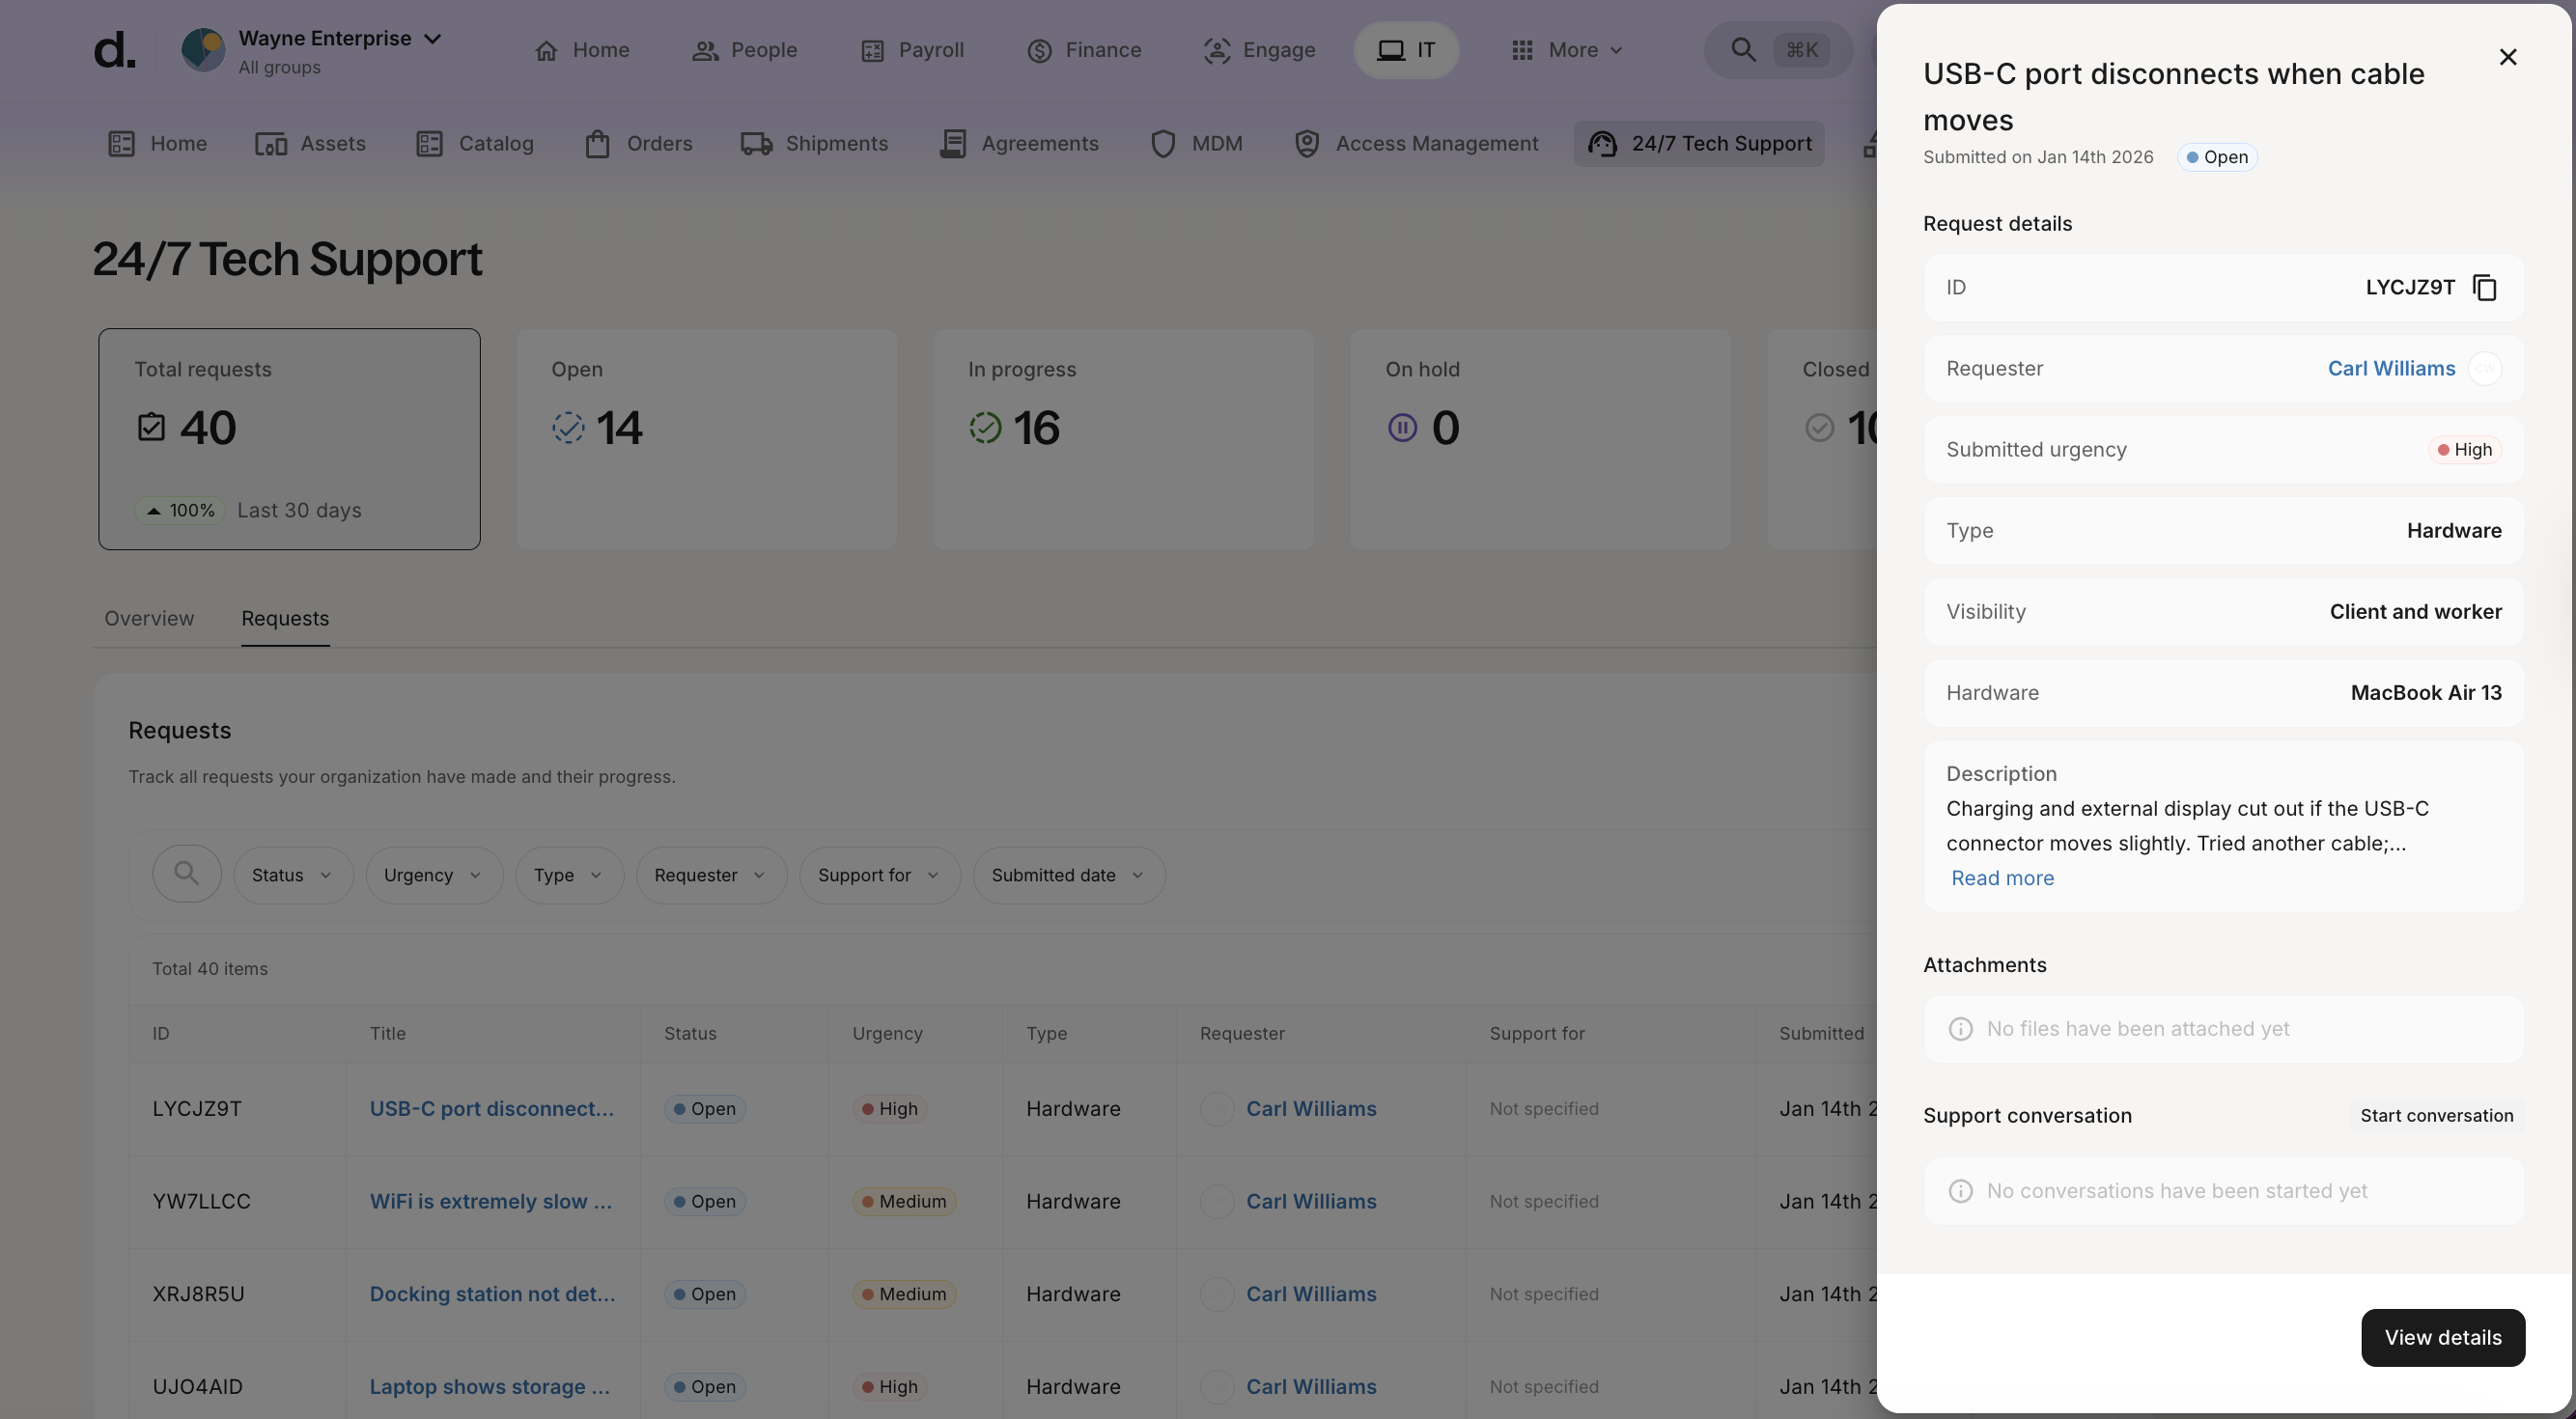2576x1419 pixels.
Task: Open the Assets section
Action: coord(310,144)
